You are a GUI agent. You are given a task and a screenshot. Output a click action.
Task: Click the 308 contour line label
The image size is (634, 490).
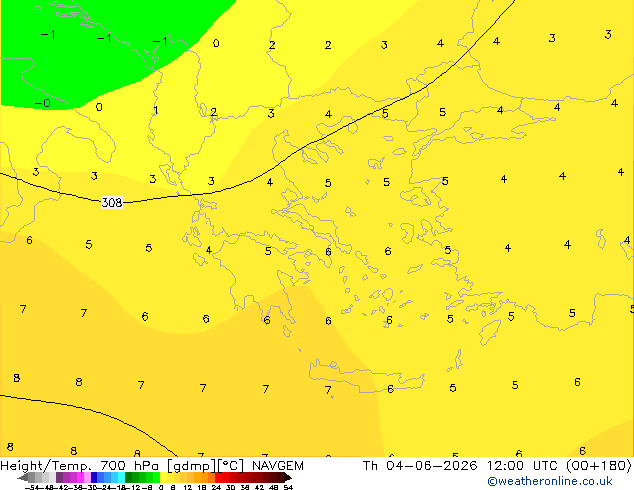point(112,202)
